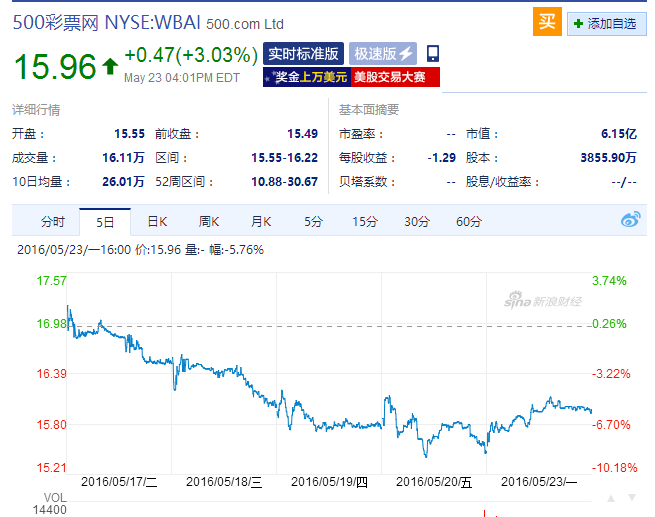The width and height of the screenshot is (655, 517).
Task: Click the 0.26% percent axis label
Action: click(x=609, y=324)
